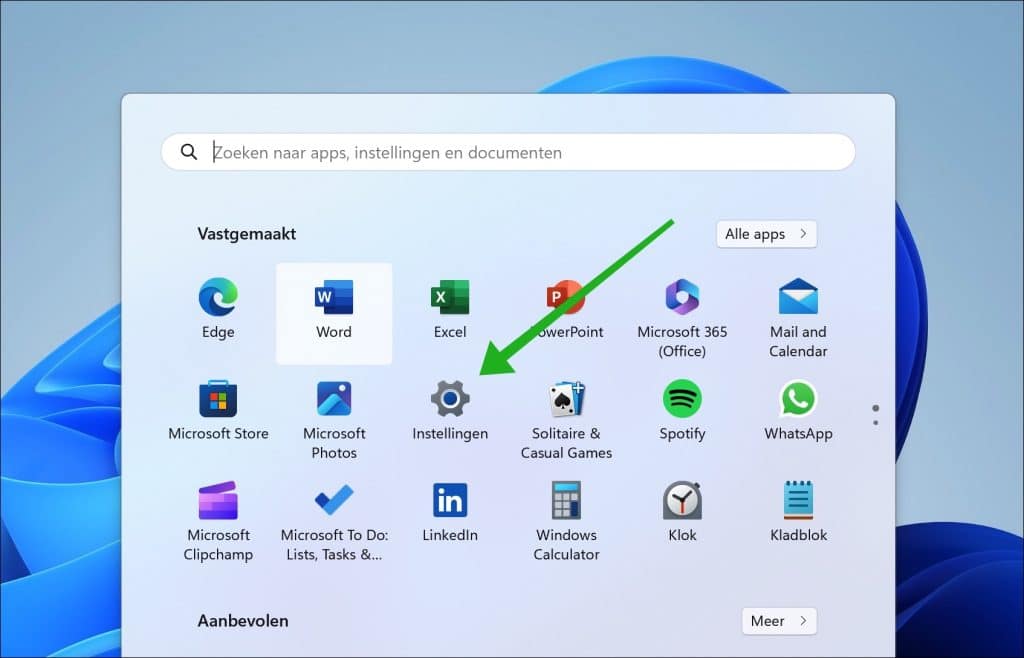Click the search magnifier icon
1024x658 pixels.
[189, 152]
